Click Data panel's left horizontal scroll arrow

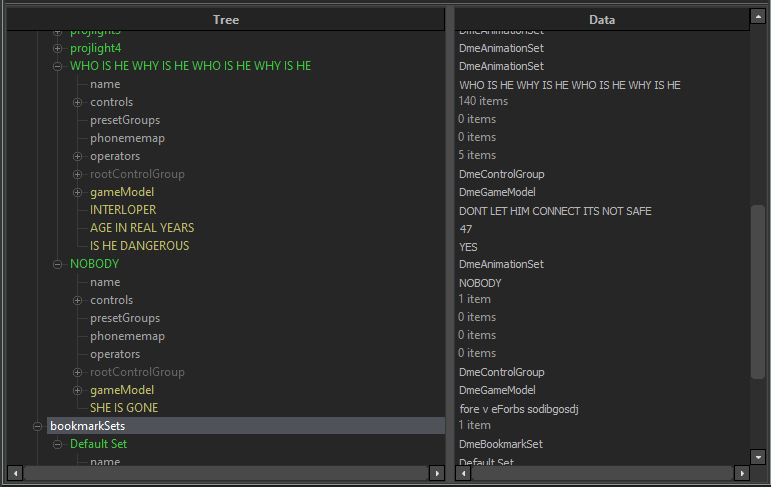[x=464, y=472]
